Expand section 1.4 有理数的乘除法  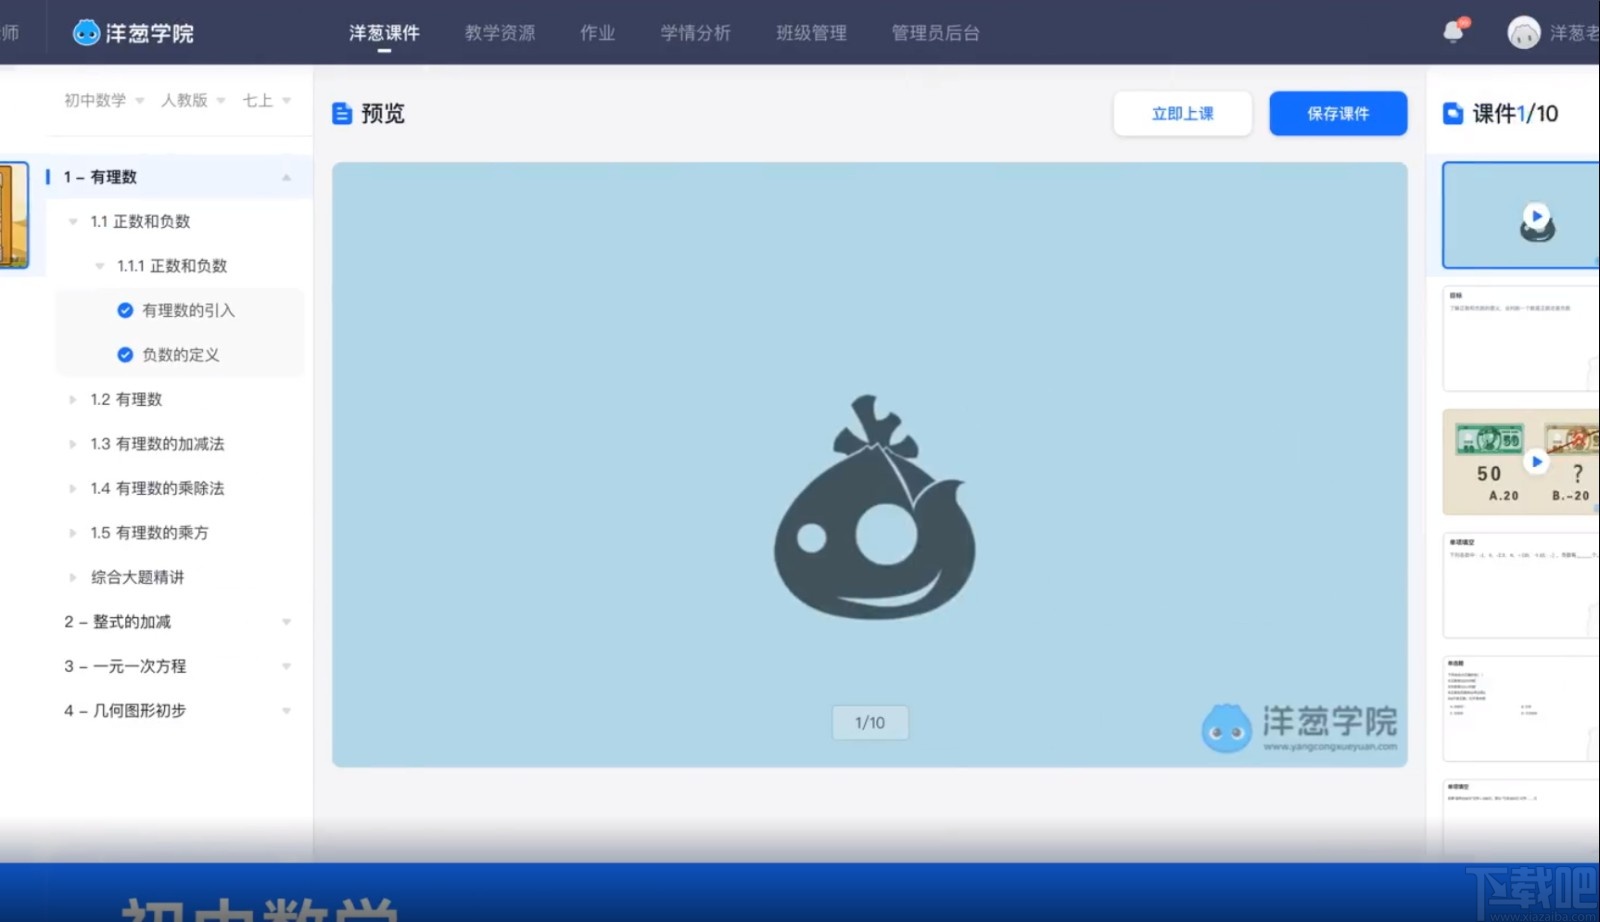(73, 488)
